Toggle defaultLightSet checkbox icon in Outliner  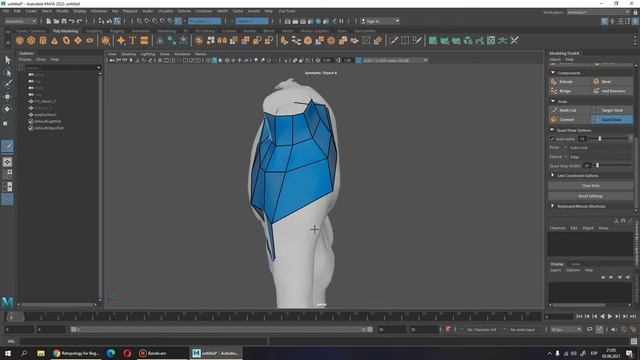coord(31,121)
